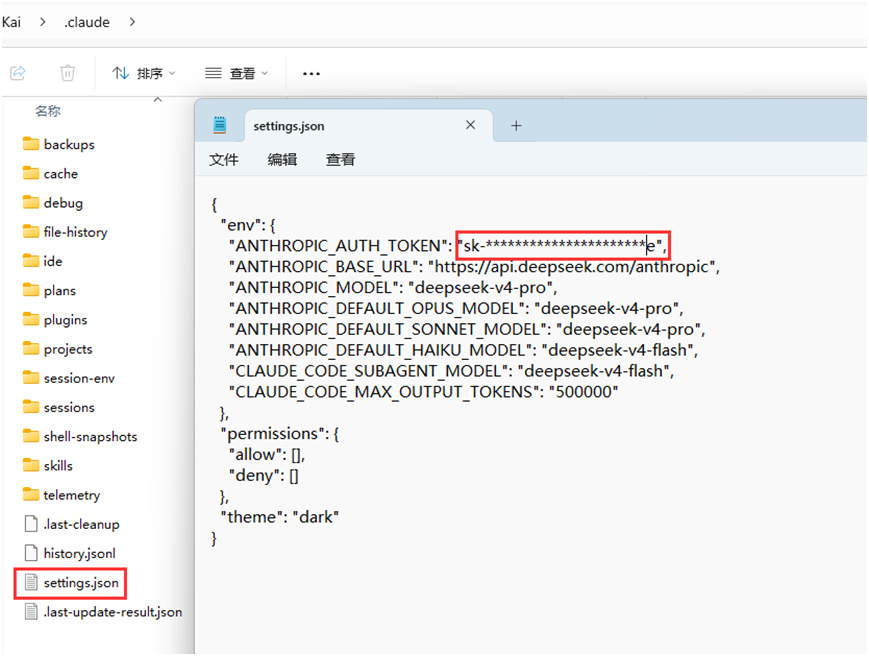Click the Notepad app icon
This screenshot has height=656, width=869.
(219, 125)
